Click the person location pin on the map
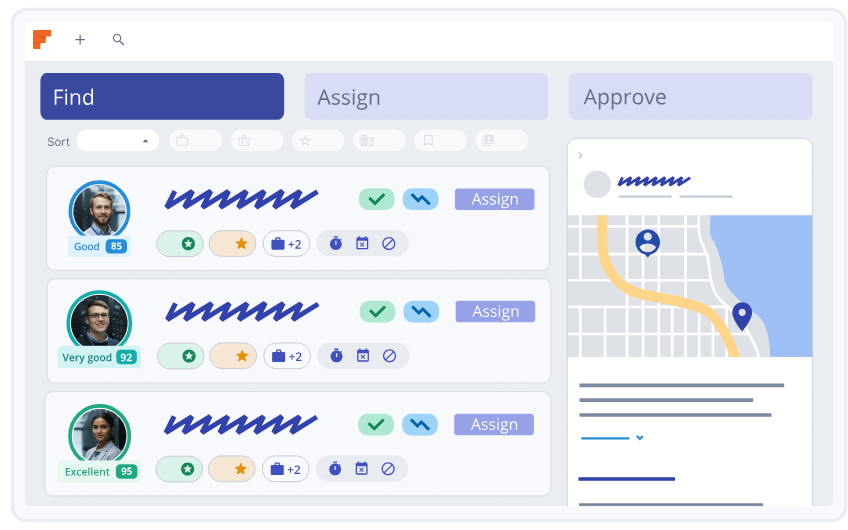 coord(648,241)
